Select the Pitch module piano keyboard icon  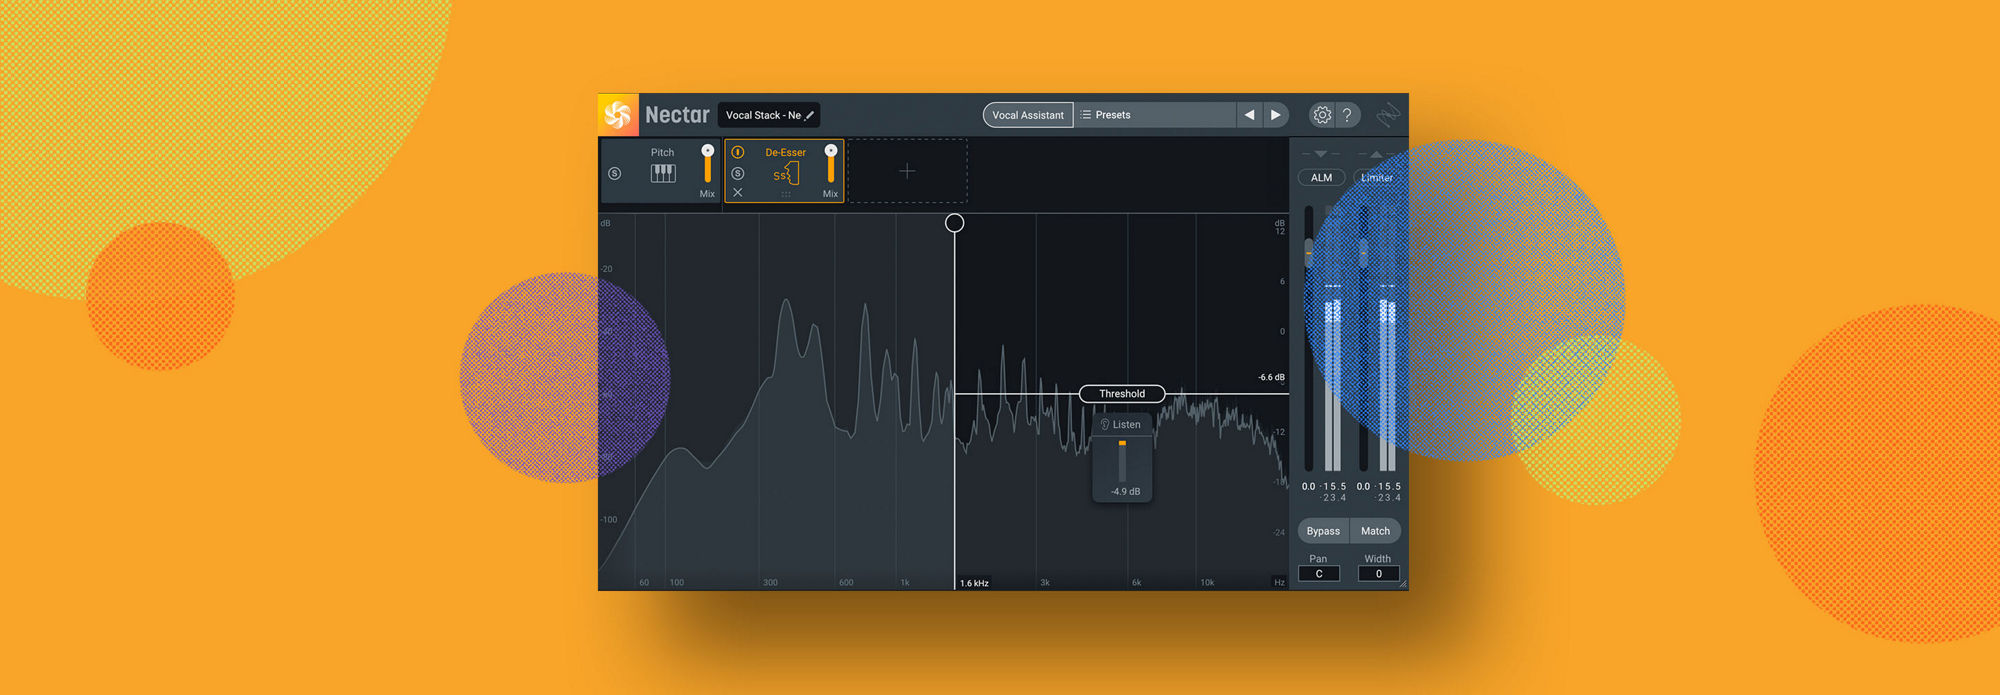click(663, 173)
